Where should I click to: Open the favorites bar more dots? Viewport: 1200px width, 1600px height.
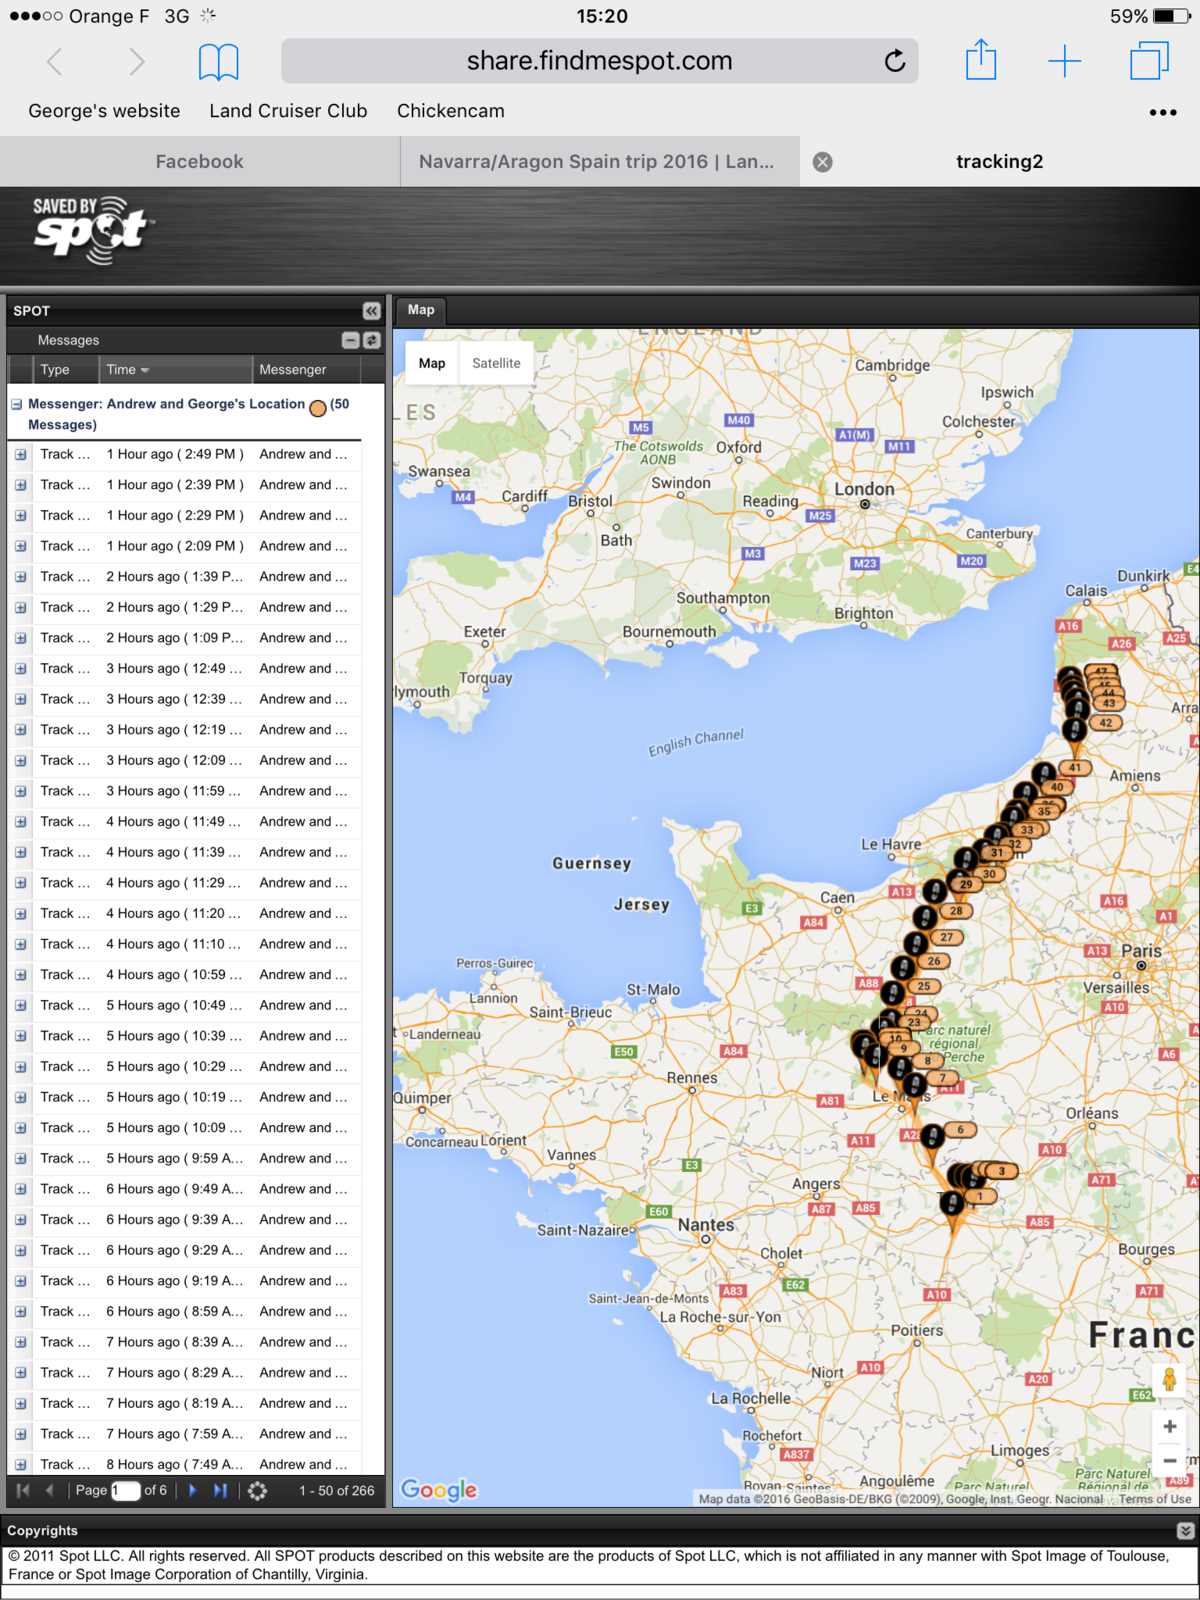[1163, 112]
